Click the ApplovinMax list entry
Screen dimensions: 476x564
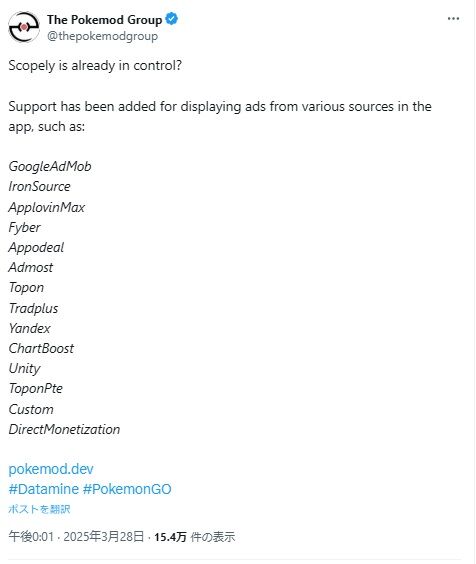47,207
